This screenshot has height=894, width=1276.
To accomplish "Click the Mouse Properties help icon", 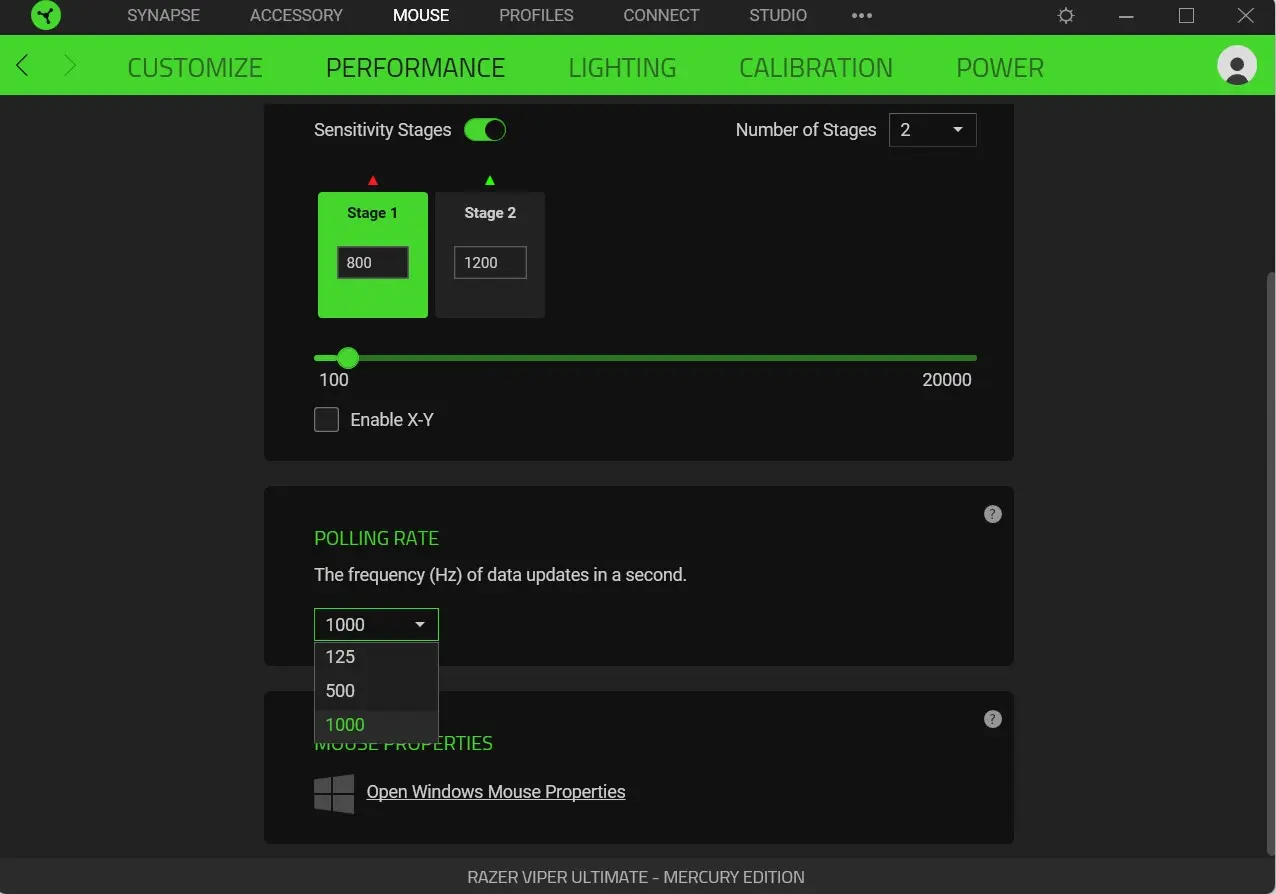I will pyautogui.click(x=992, y=719).
